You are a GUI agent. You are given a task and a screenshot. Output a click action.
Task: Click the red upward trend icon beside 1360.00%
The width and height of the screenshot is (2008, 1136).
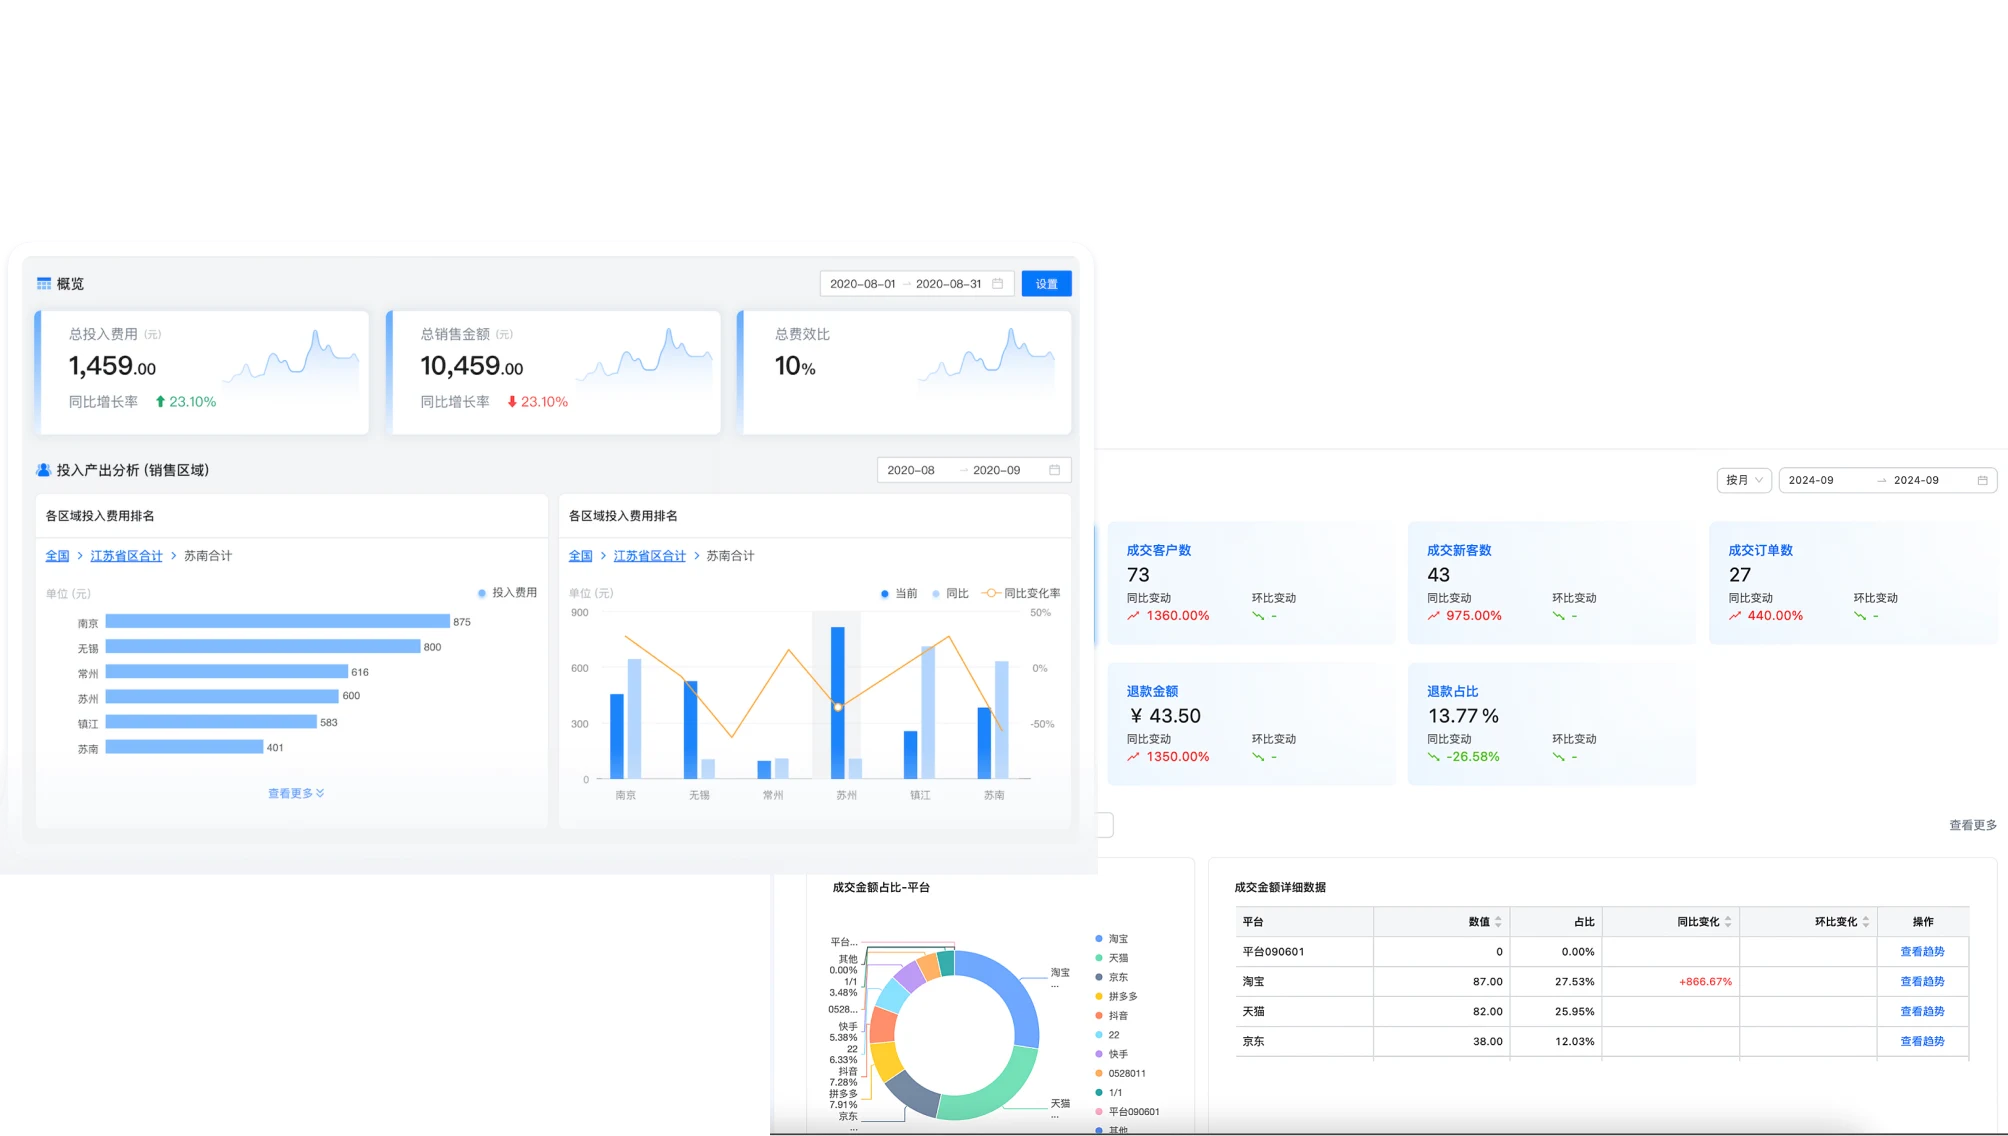coord(1133,616)
